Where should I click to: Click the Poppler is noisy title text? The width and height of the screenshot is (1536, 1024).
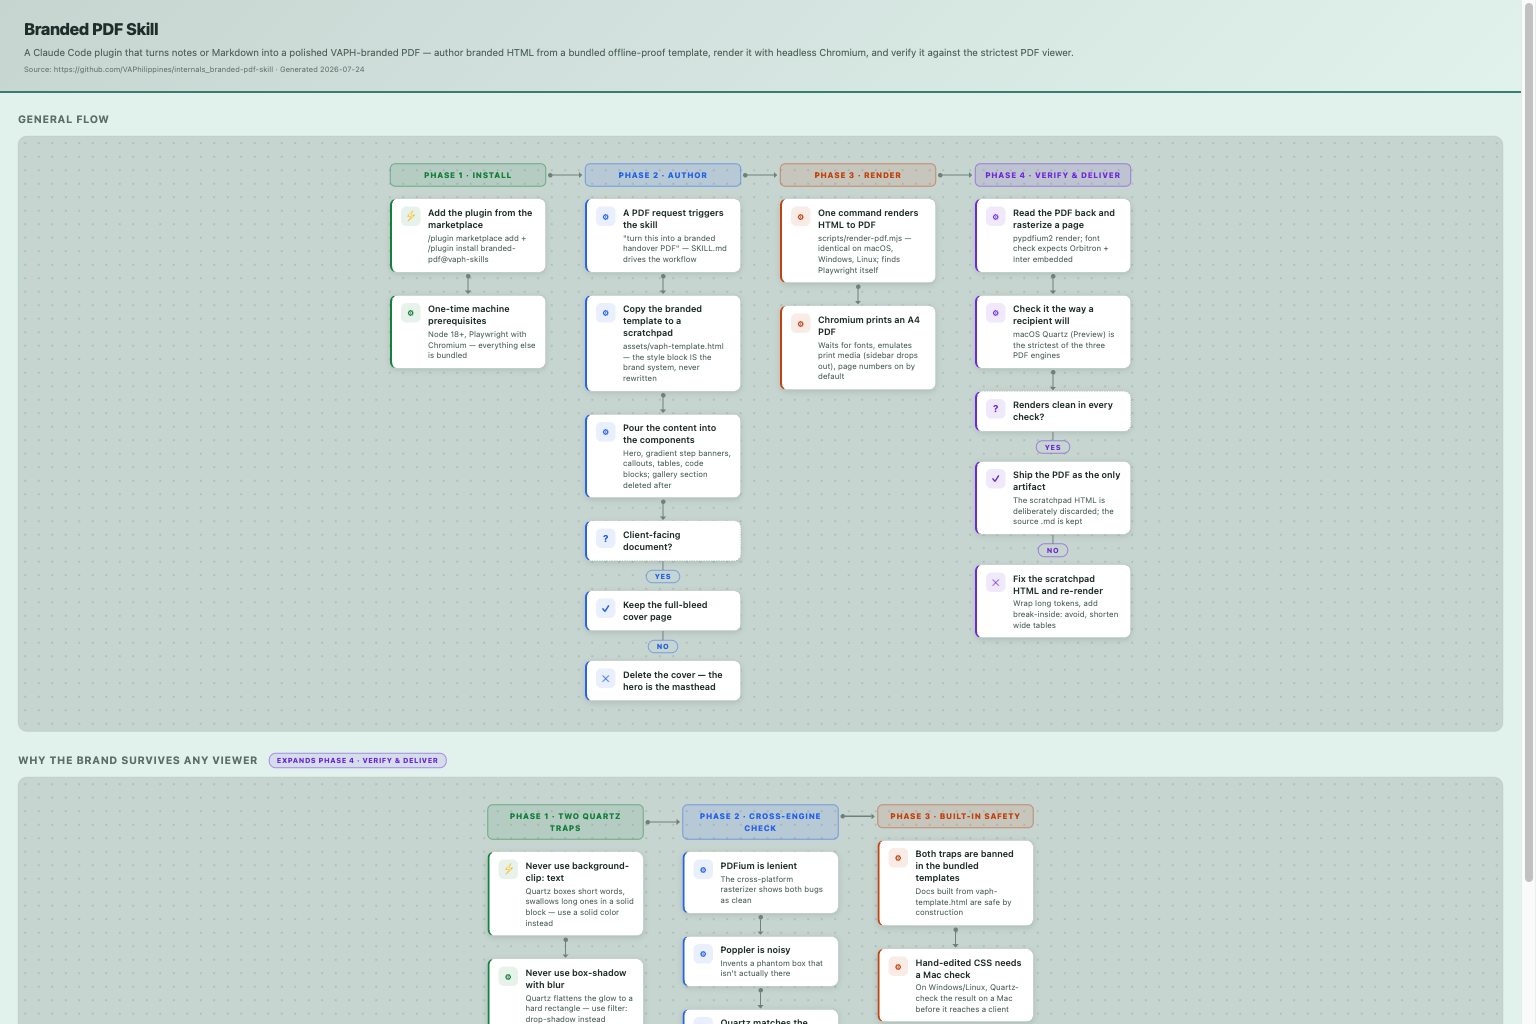(x=755, y=950)
